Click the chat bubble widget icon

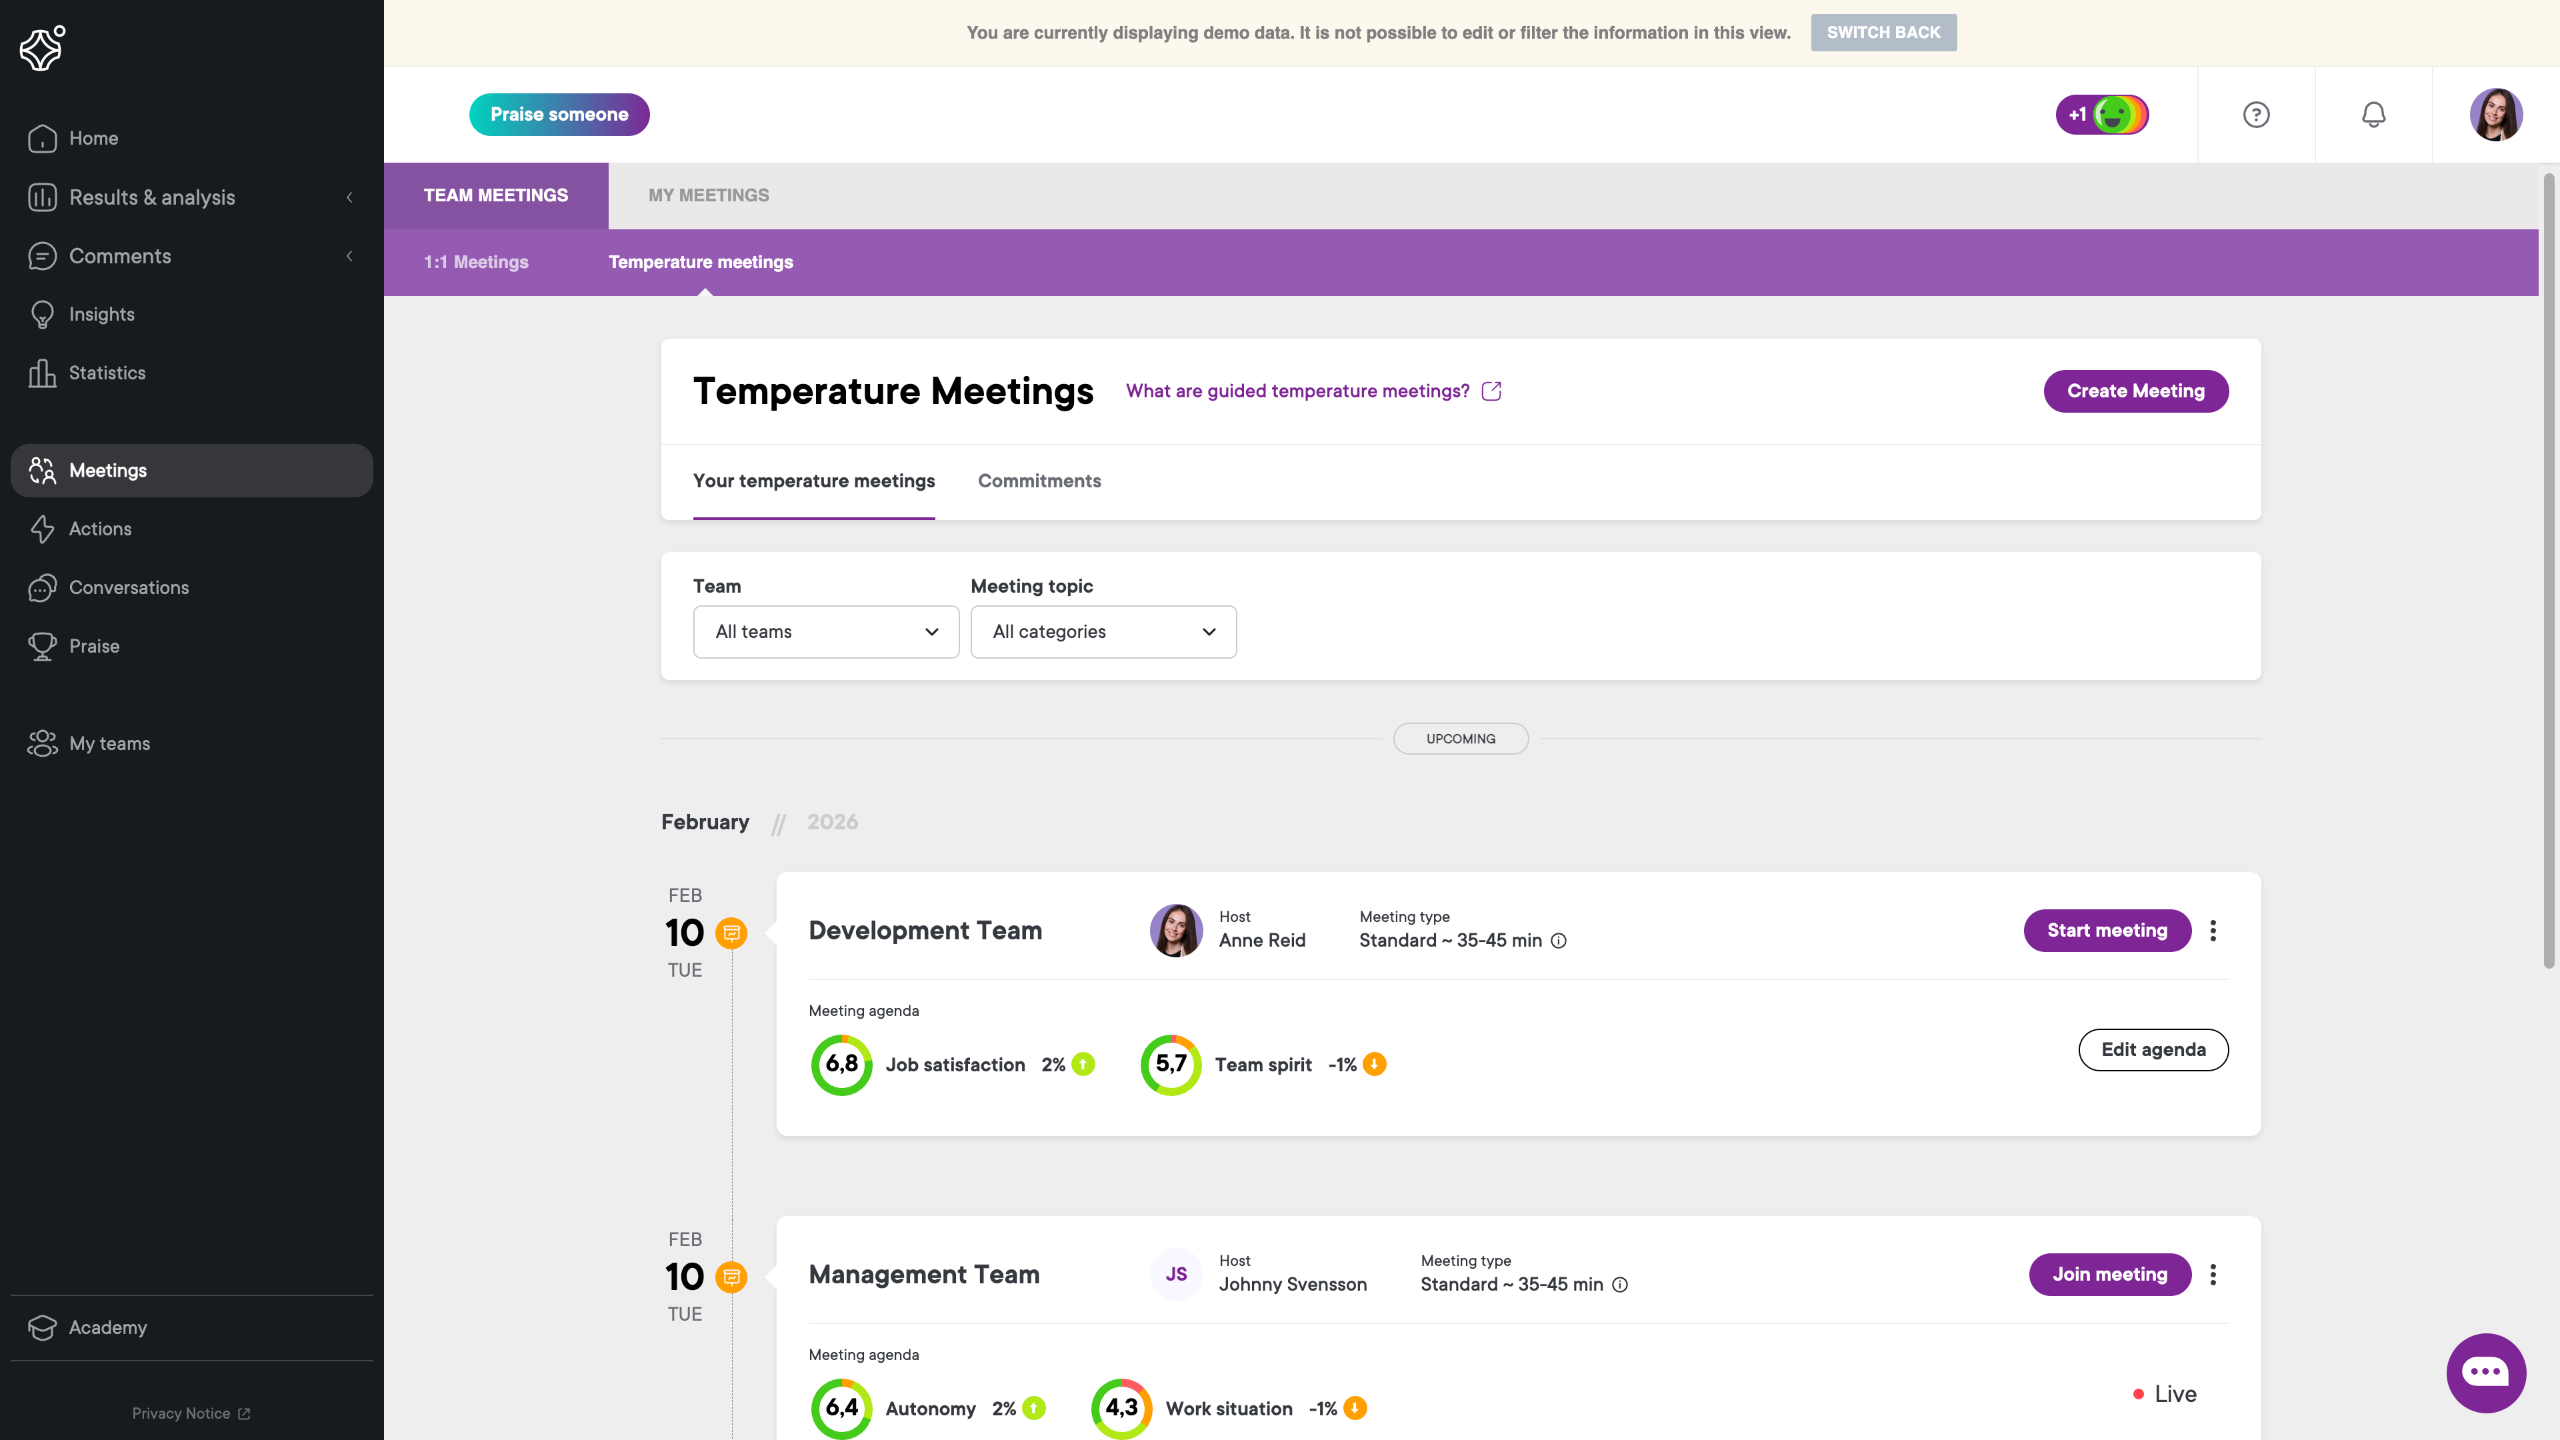pyautogui.click(x=2485, y=1372)
